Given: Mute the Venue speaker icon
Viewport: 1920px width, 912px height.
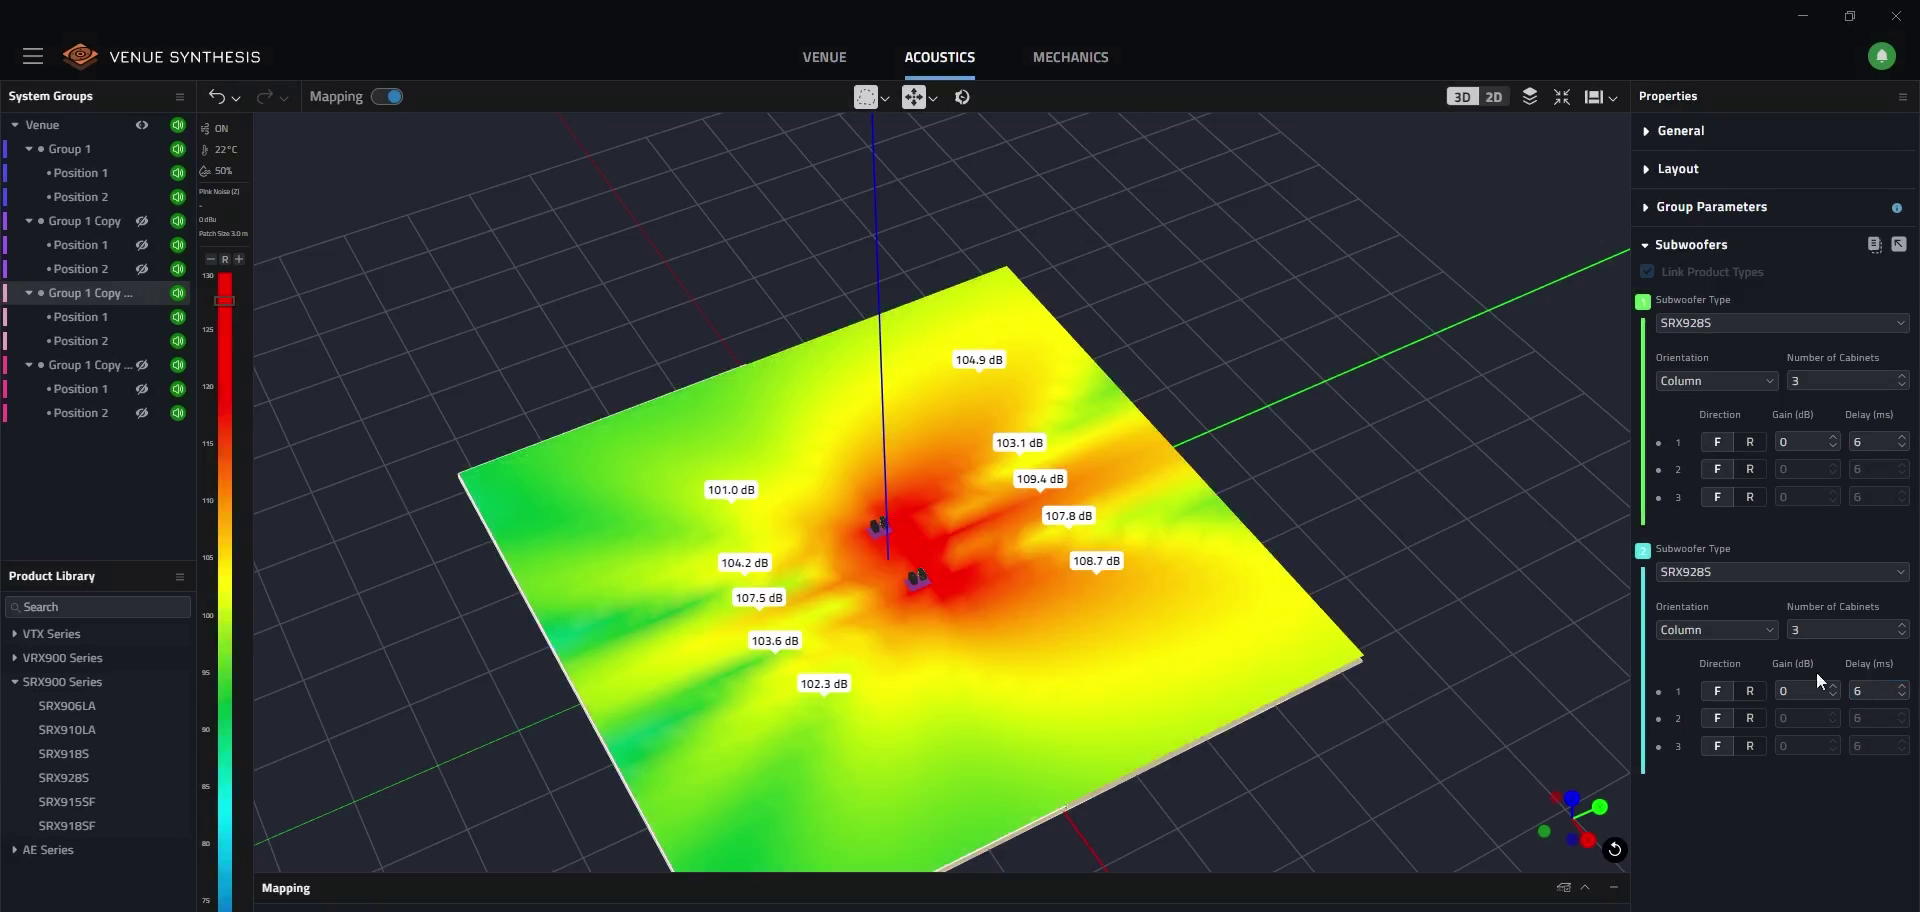Looking at the screenshot, I should [x=177, y=125].
